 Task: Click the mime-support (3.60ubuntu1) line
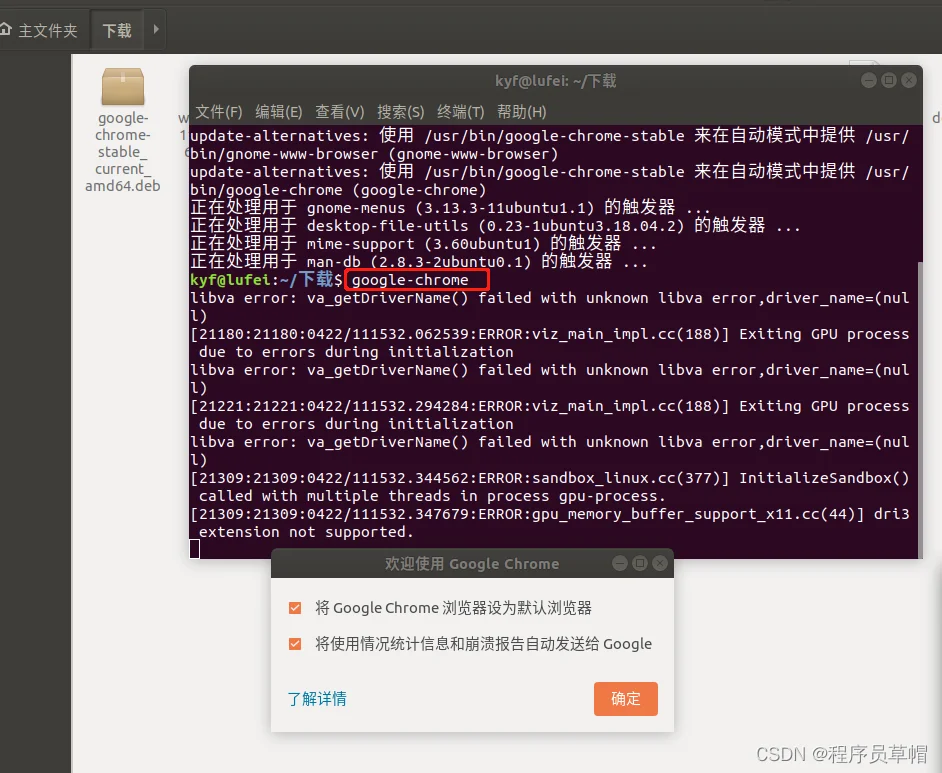(424, 244)
